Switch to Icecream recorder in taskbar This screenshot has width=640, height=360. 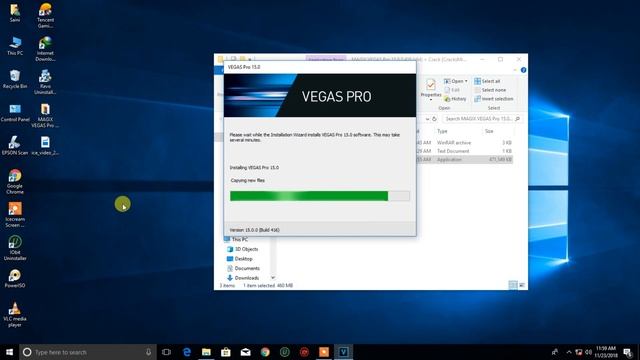[324, 352]
